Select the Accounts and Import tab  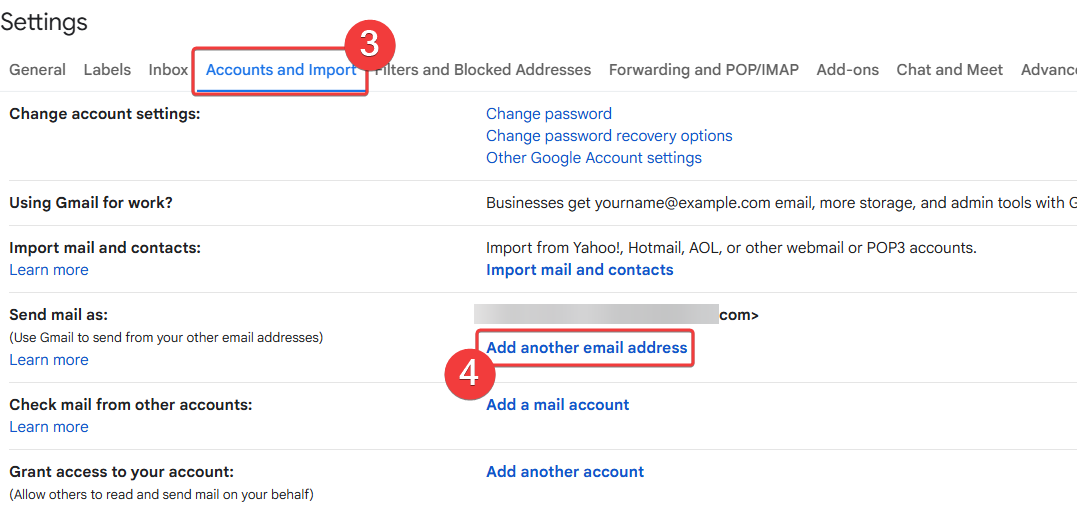tap(280, 70)
